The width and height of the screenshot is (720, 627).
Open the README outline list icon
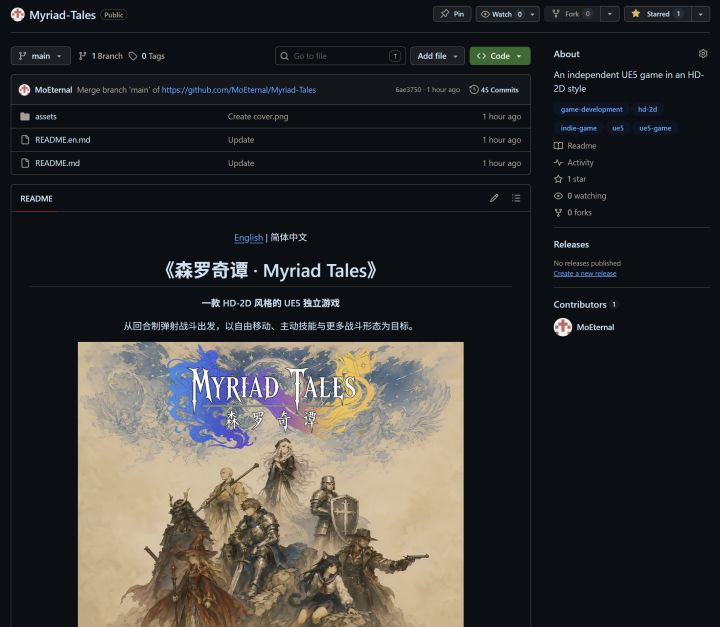point(516,198)
